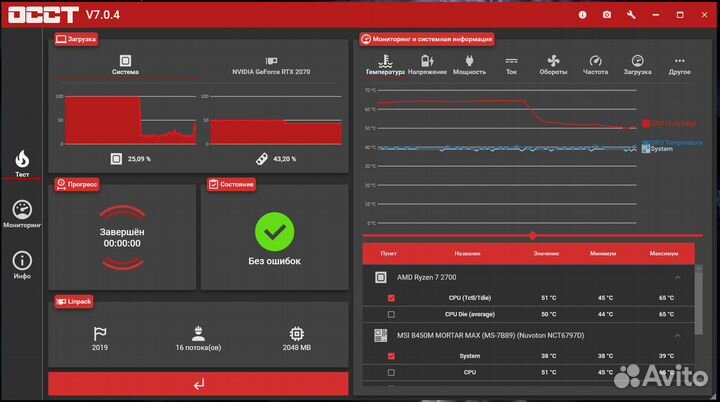Screen dimensions: 720x402
Task: Show the Температура sensor graph
Action: click(385, 65)
